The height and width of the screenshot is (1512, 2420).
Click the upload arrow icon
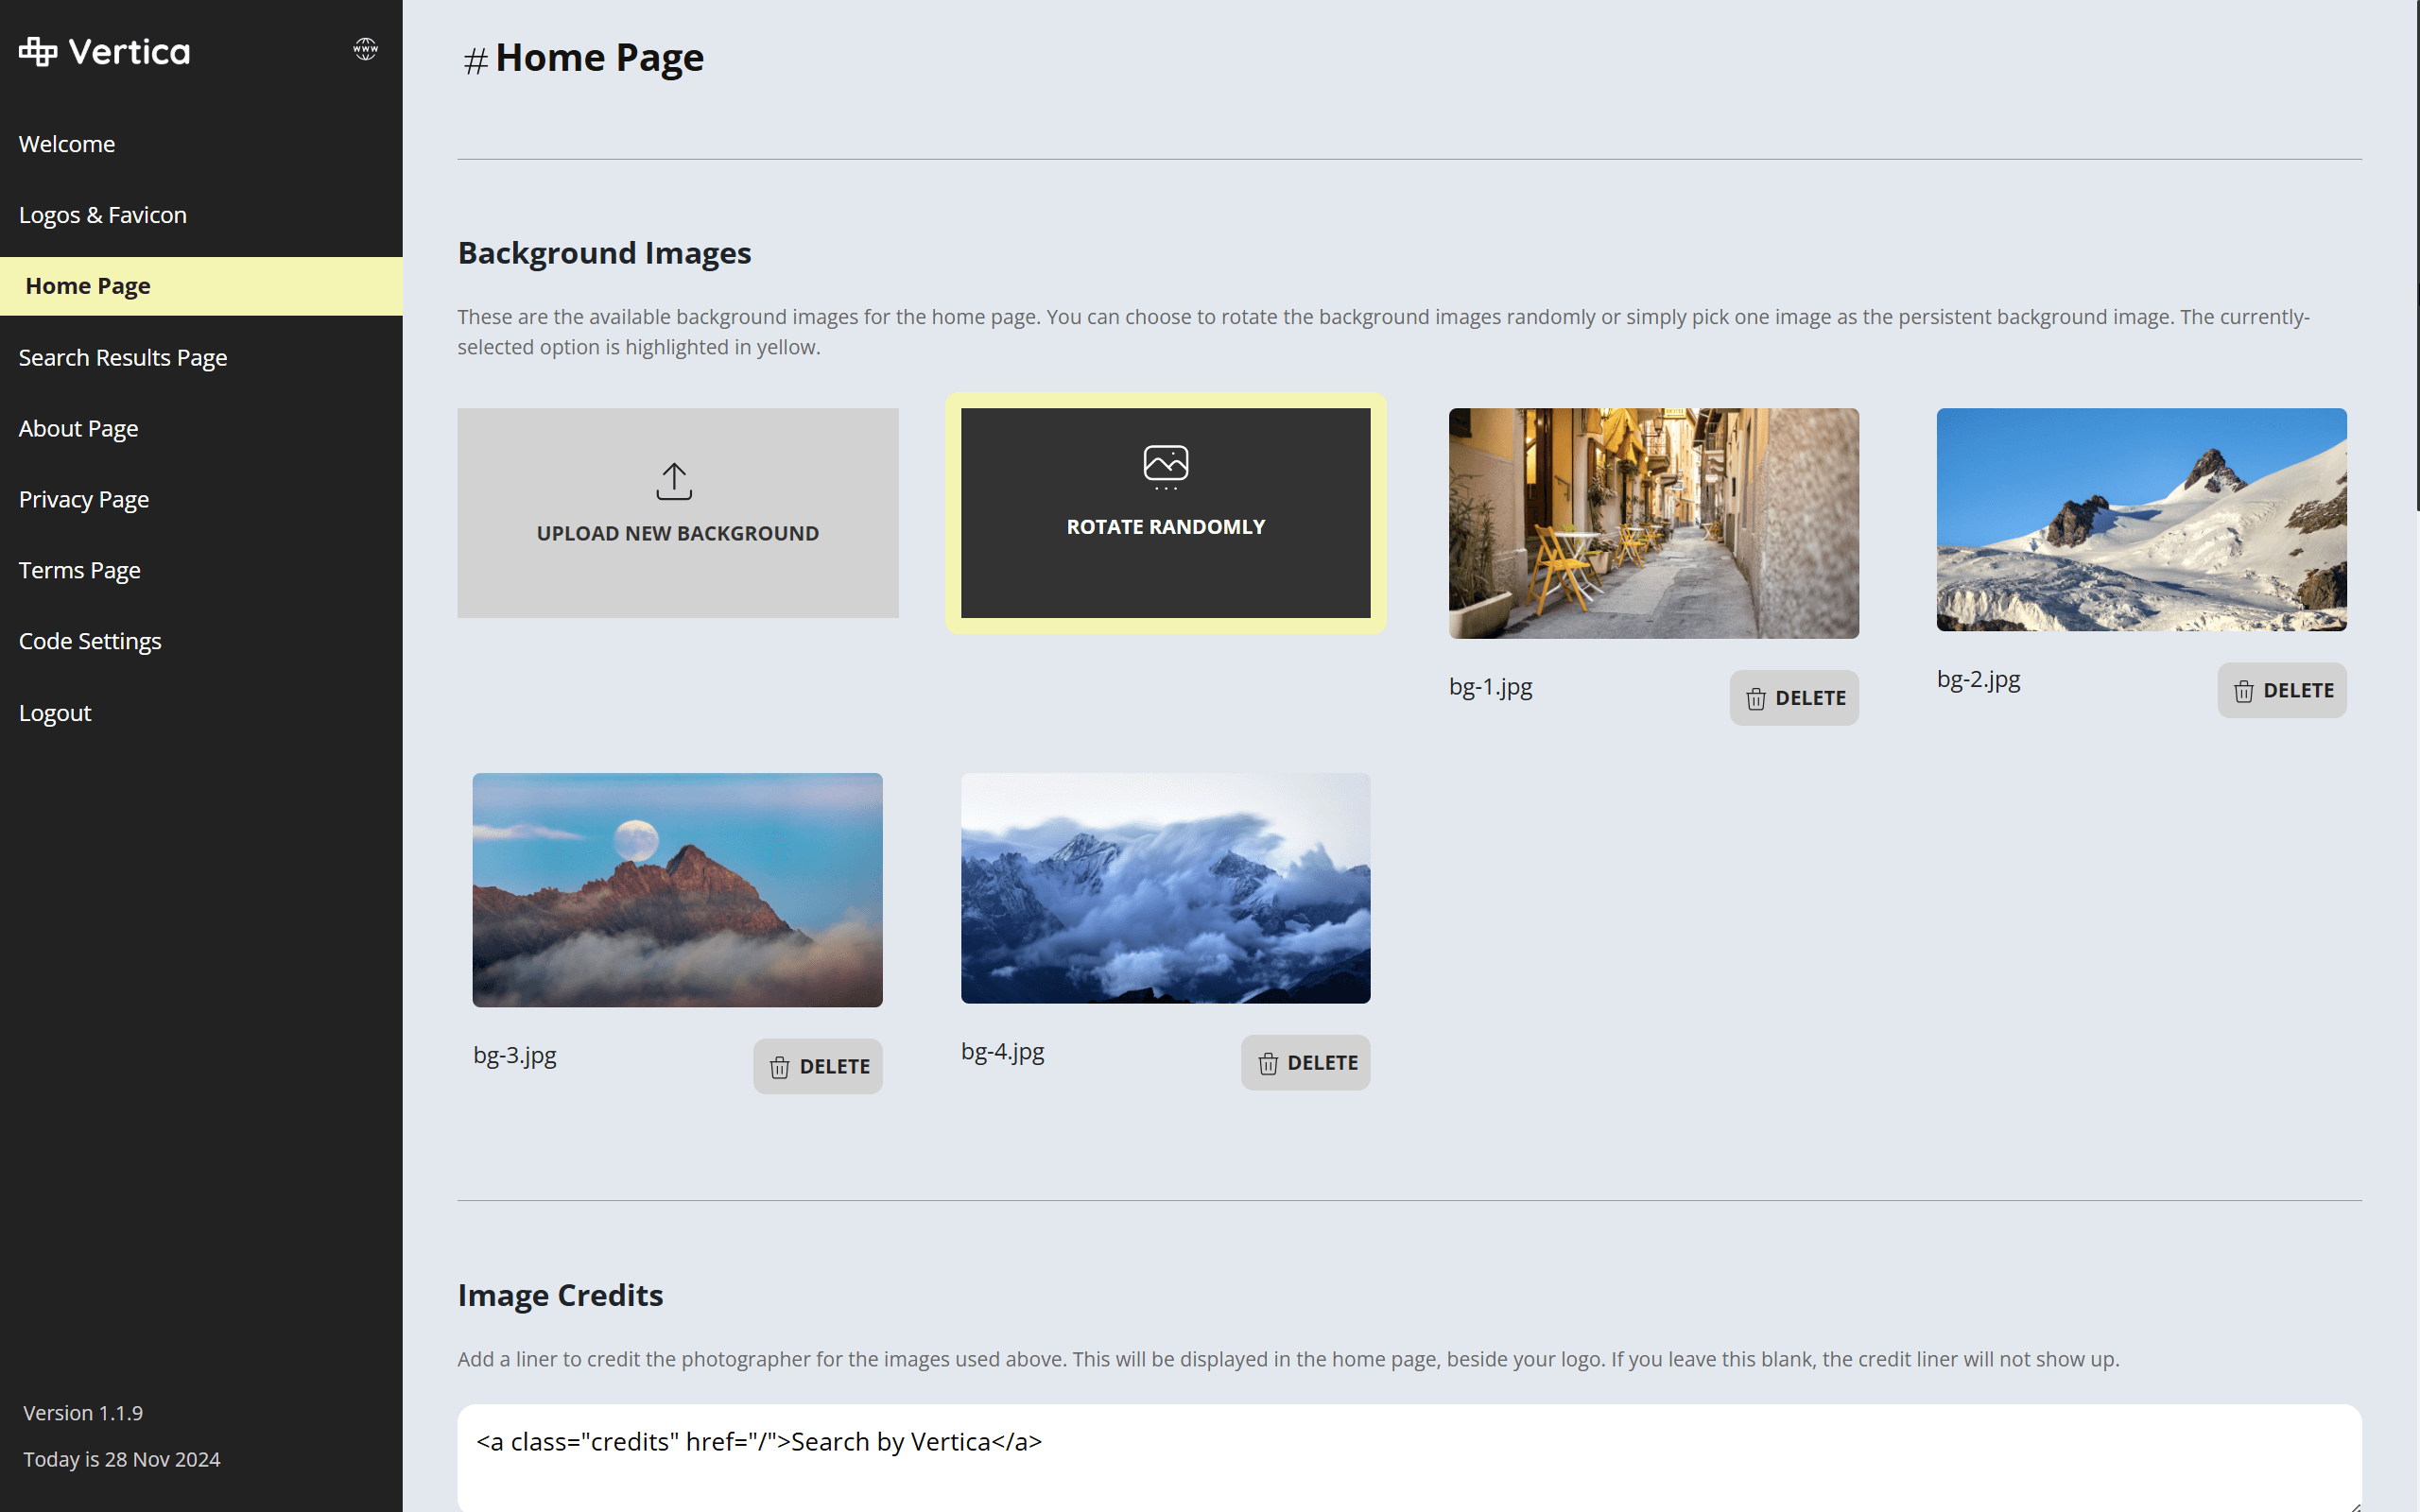pos(676,481)
